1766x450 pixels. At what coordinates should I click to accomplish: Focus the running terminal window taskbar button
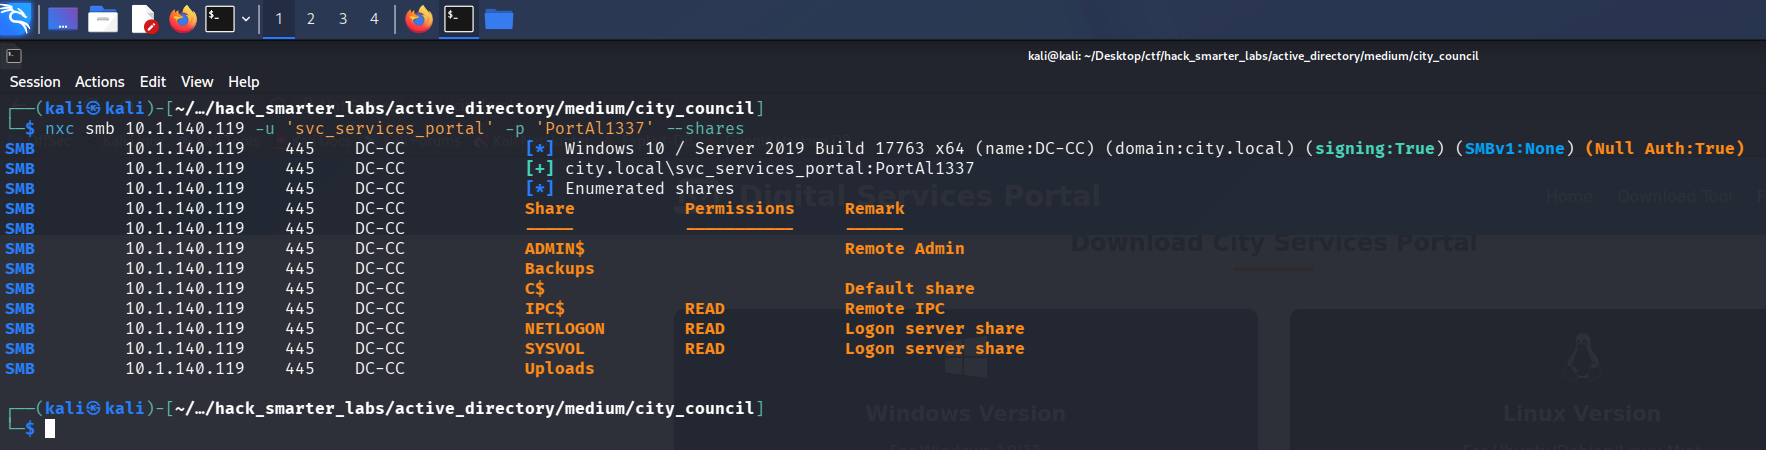(459, 18)
